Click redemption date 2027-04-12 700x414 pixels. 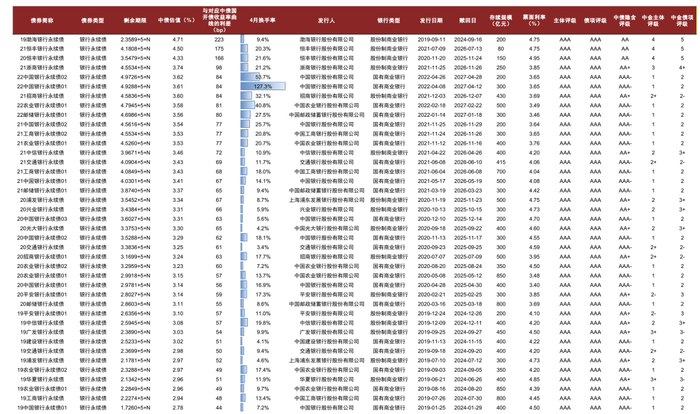[468, 87]
